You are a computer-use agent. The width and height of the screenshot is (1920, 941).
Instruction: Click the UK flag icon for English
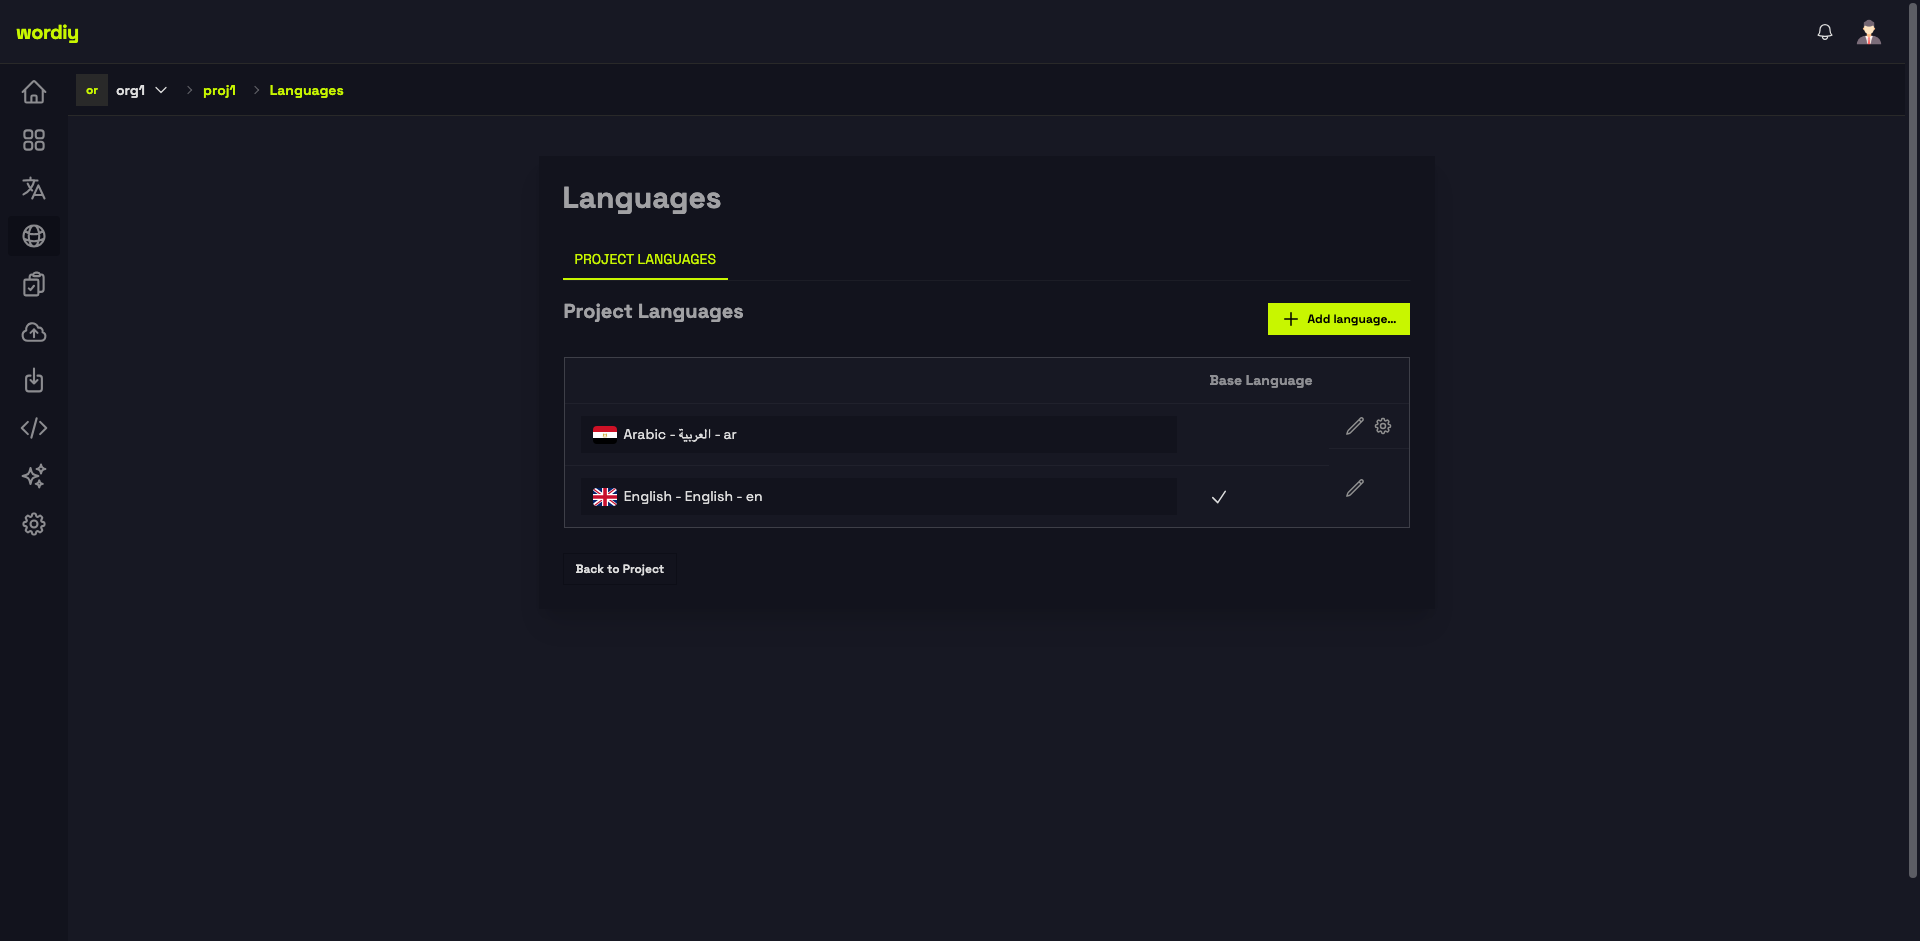(605, 496)
